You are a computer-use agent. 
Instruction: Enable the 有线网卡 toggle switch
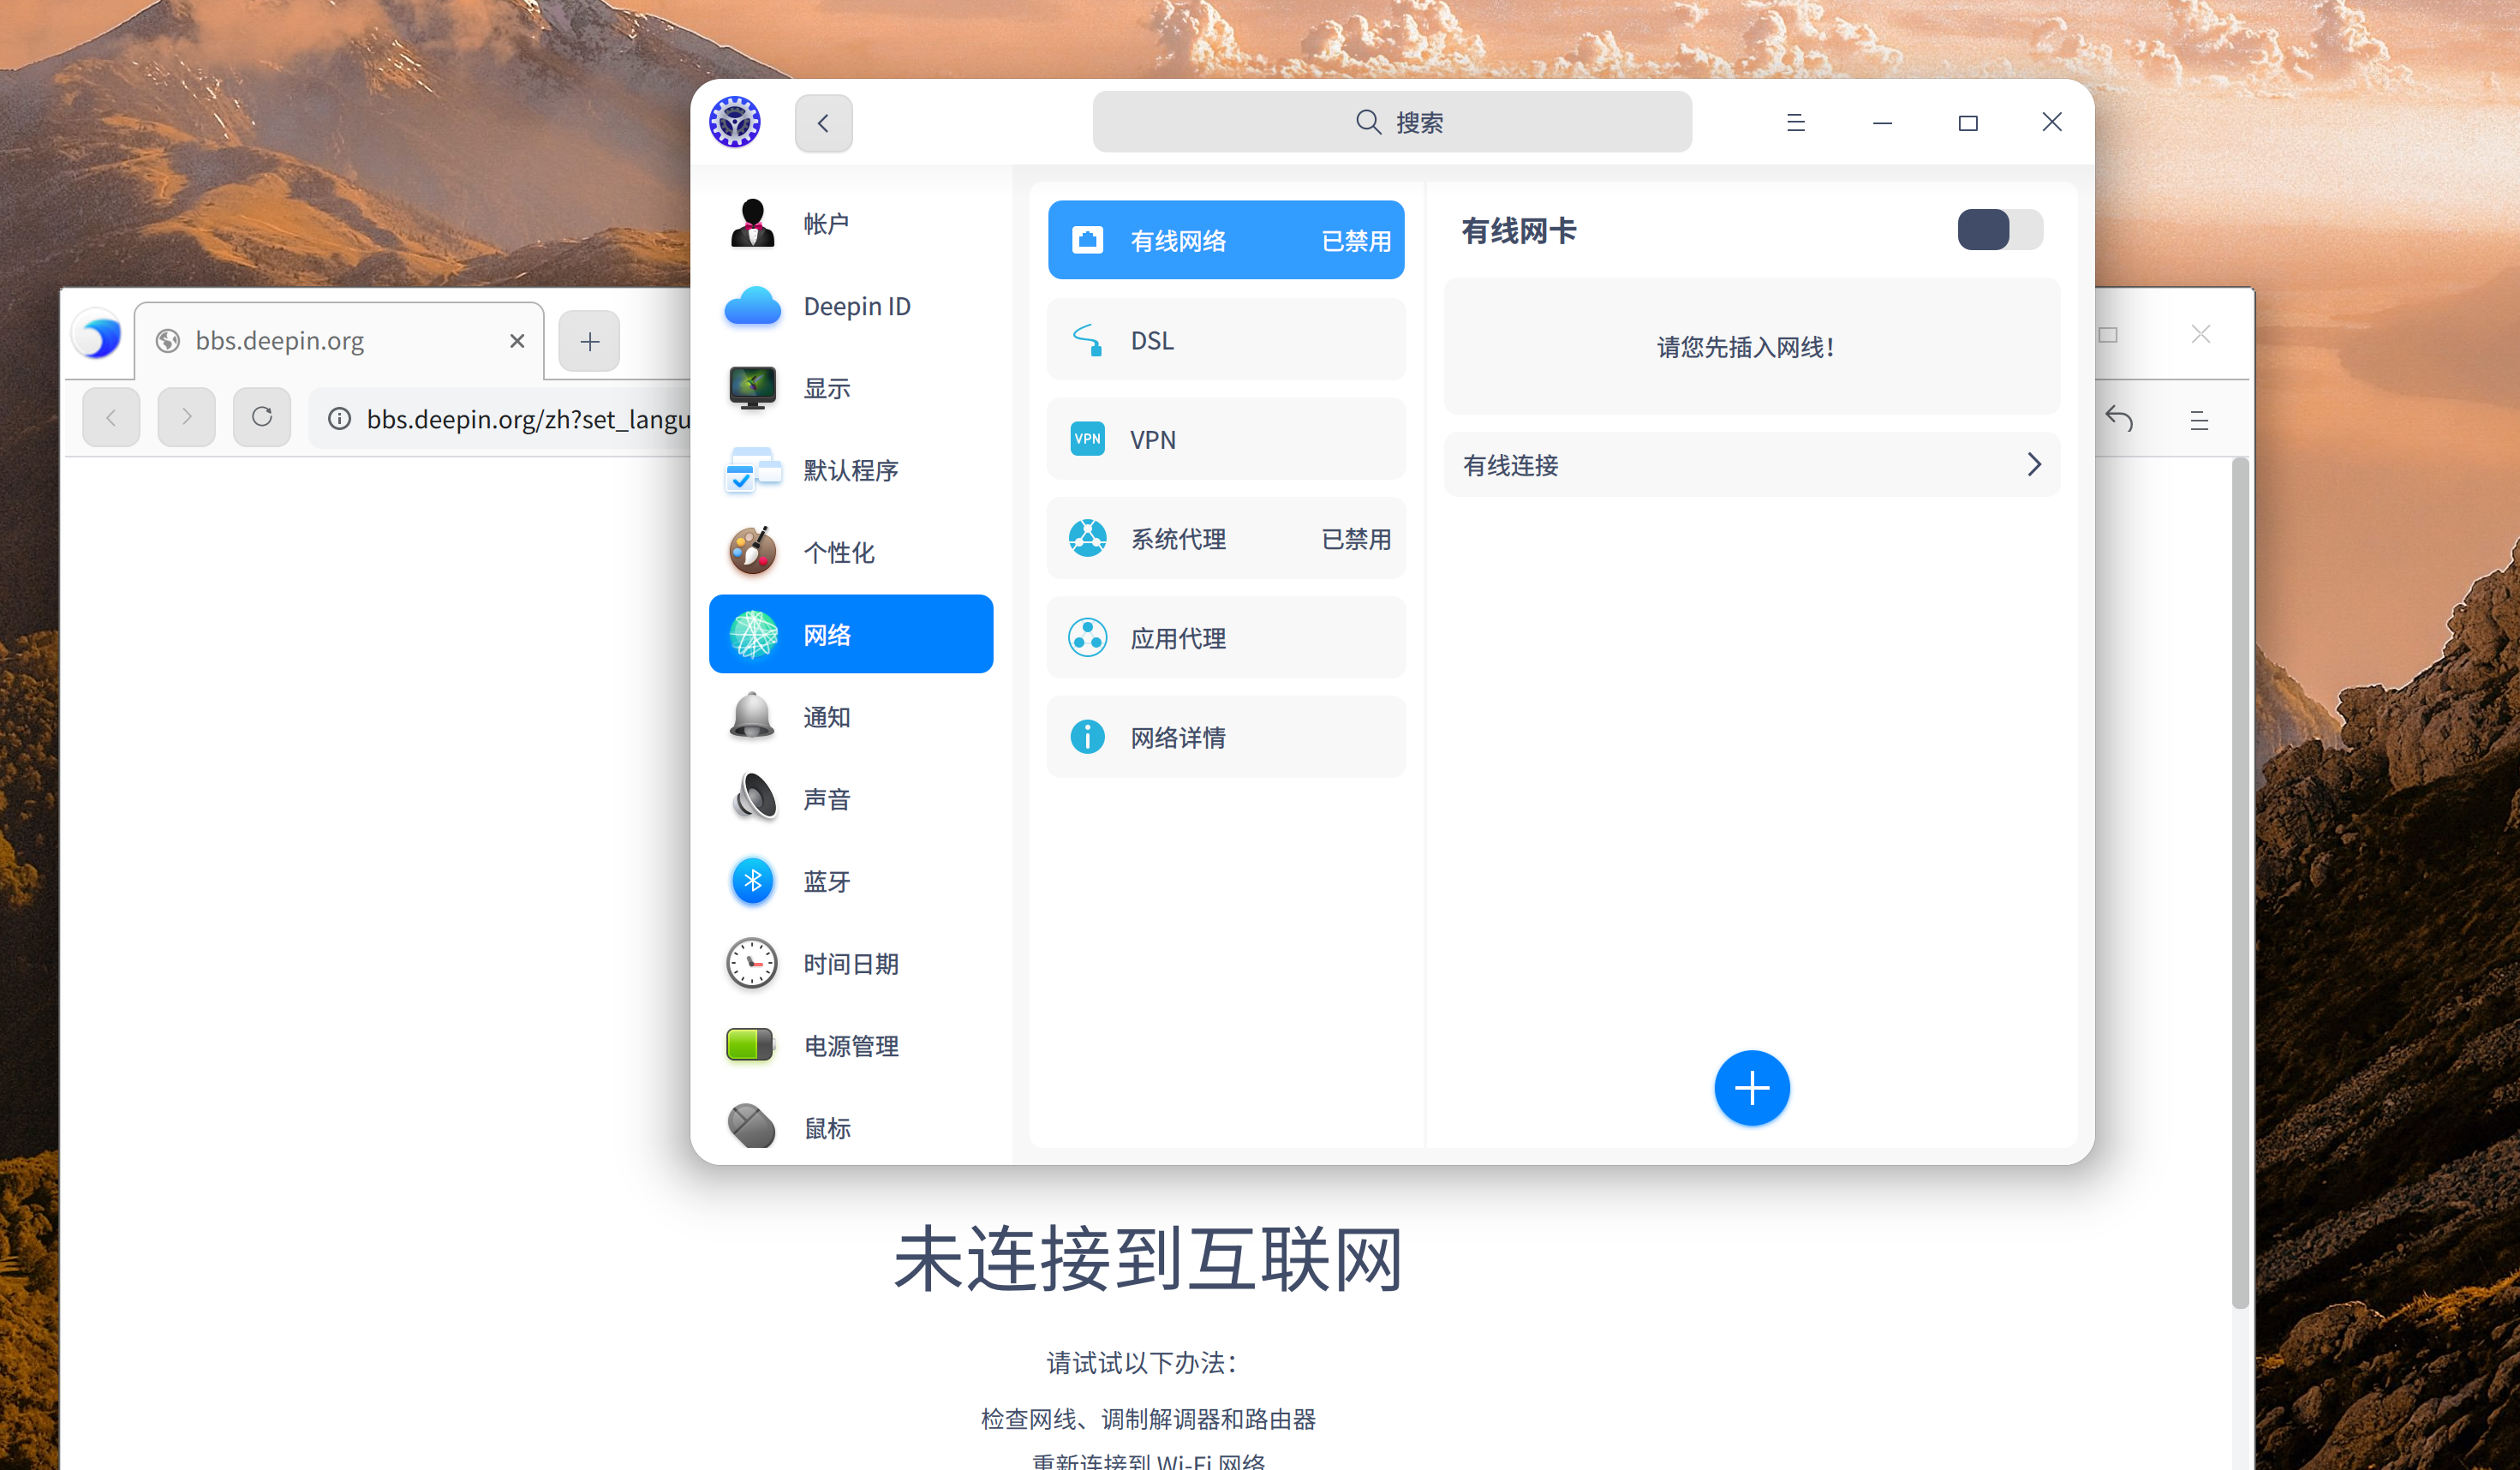click(1999, 229)
